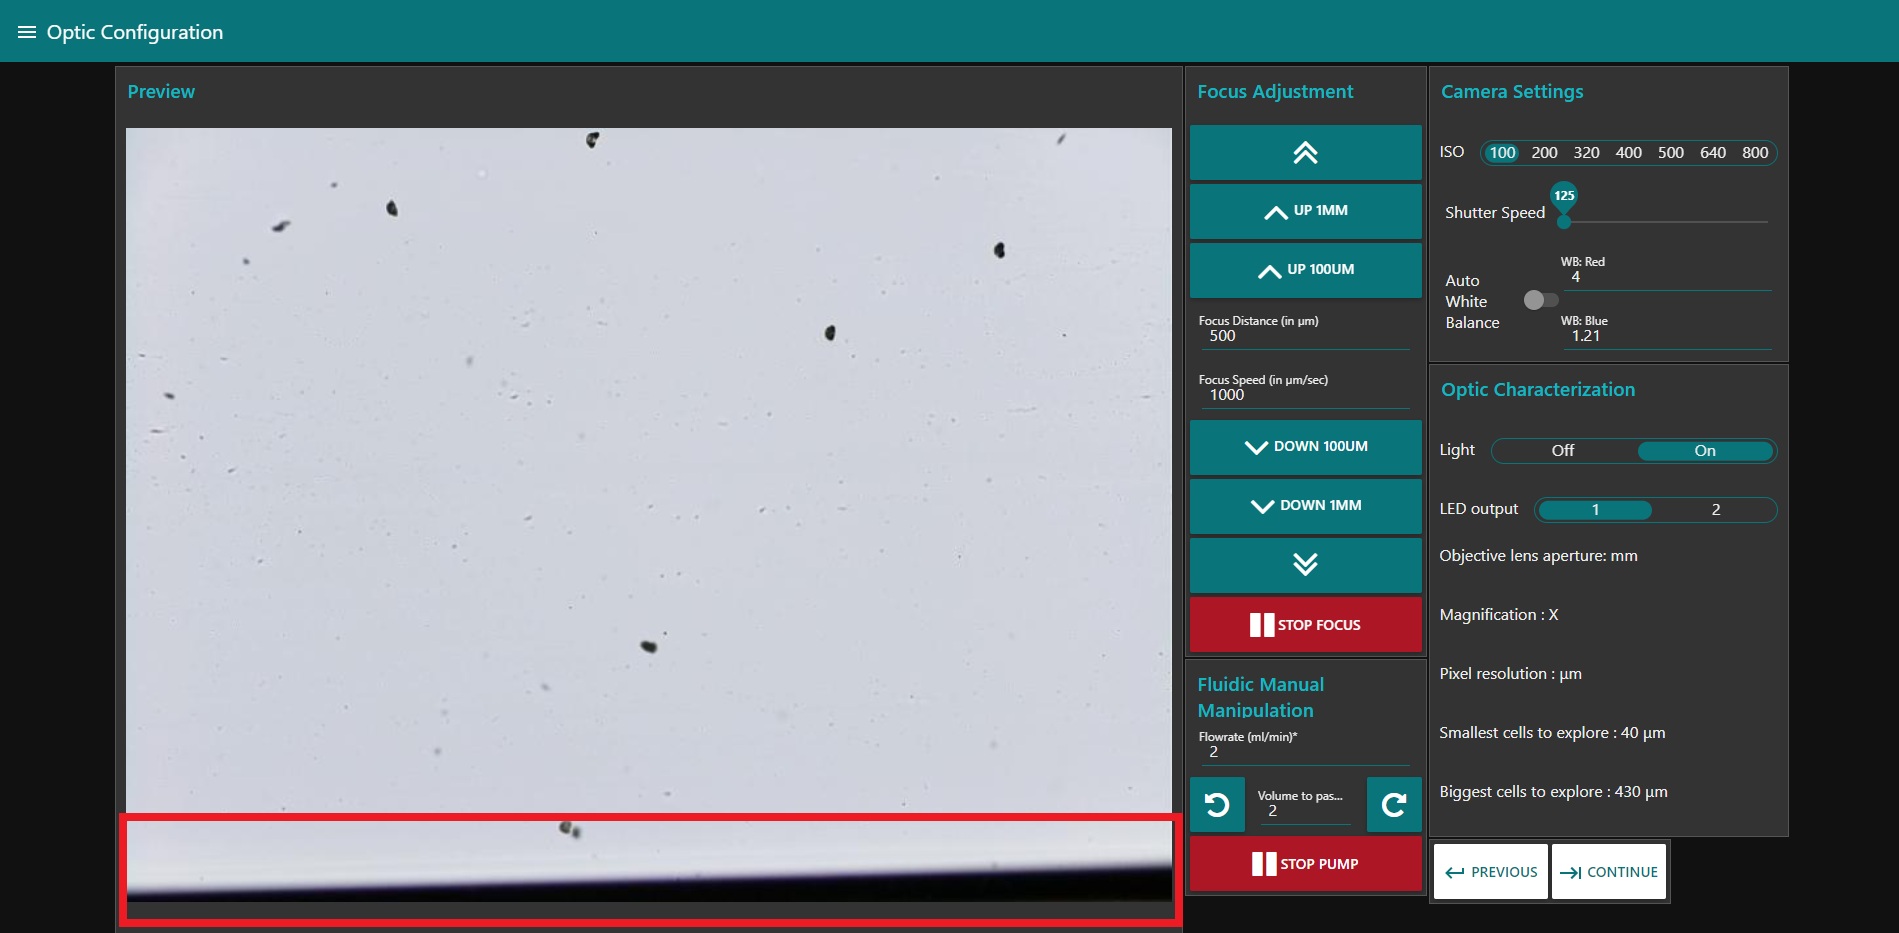The height and width of the screenshot is (933, 1899).
Task: Move focus up by 100UM
Action: pos(1305,270)
